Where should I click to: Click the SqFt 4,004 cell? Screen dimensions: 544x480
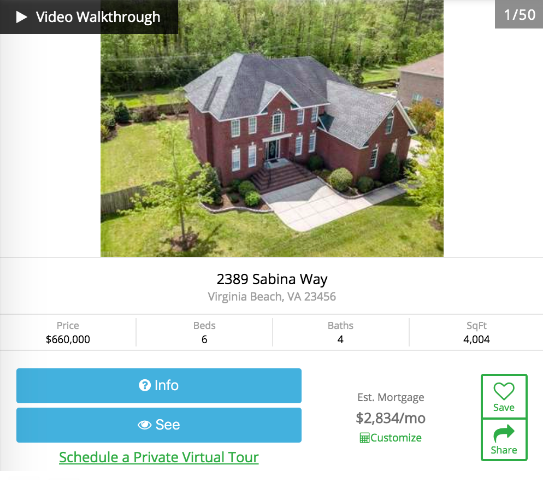pyautogui.click(x=477, y=332)
